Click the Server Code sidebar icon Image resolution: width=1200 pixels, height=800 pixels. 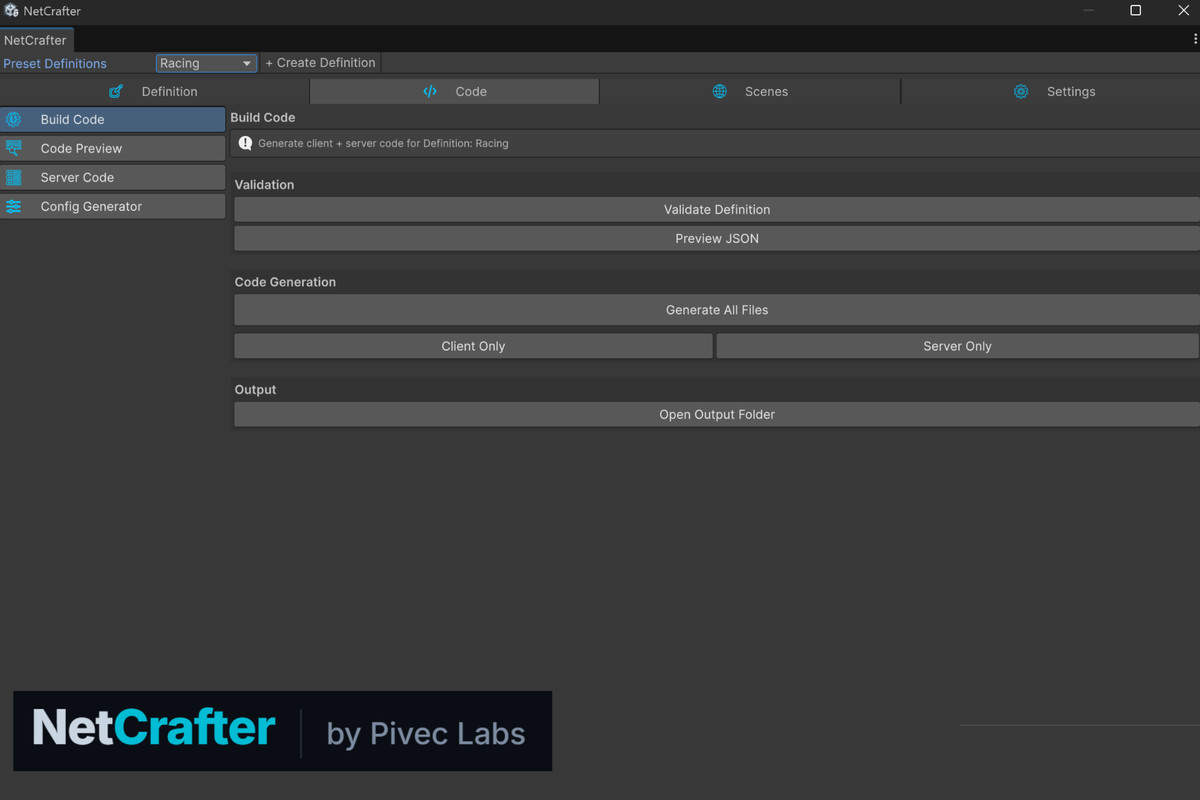tap(14, 177)
